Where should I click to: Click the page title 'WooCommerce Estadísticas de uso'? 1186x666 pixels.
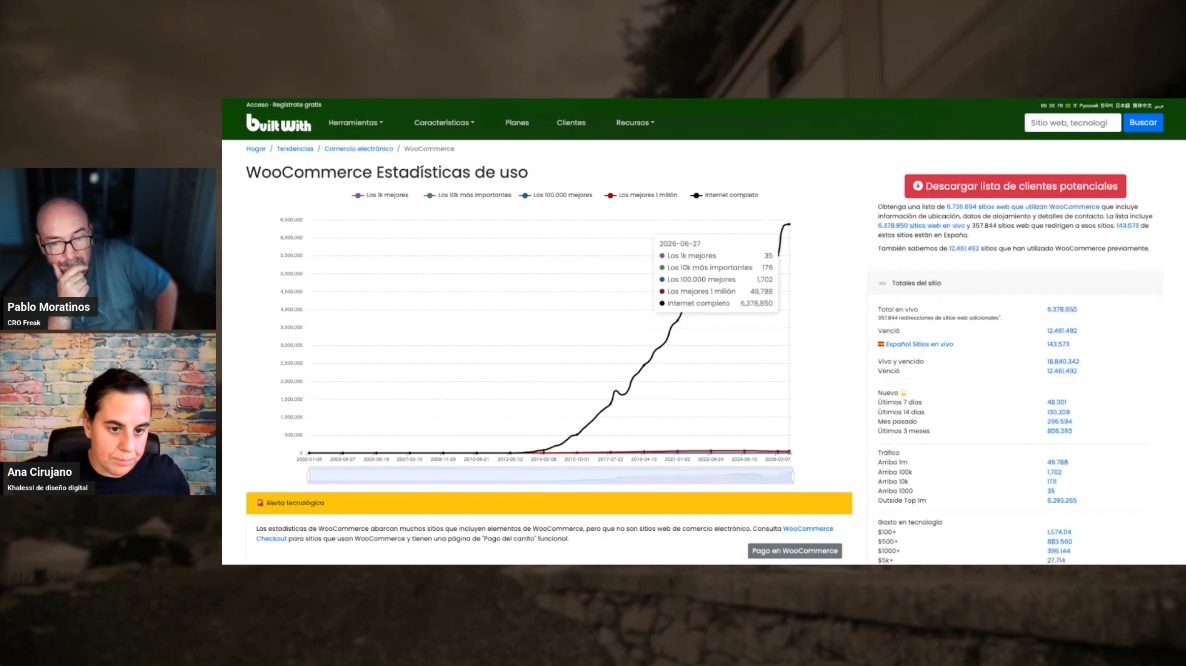point(387,172)
